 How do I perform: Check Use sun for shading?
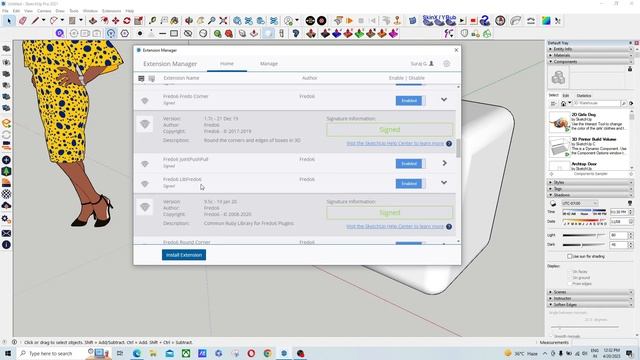569,256
